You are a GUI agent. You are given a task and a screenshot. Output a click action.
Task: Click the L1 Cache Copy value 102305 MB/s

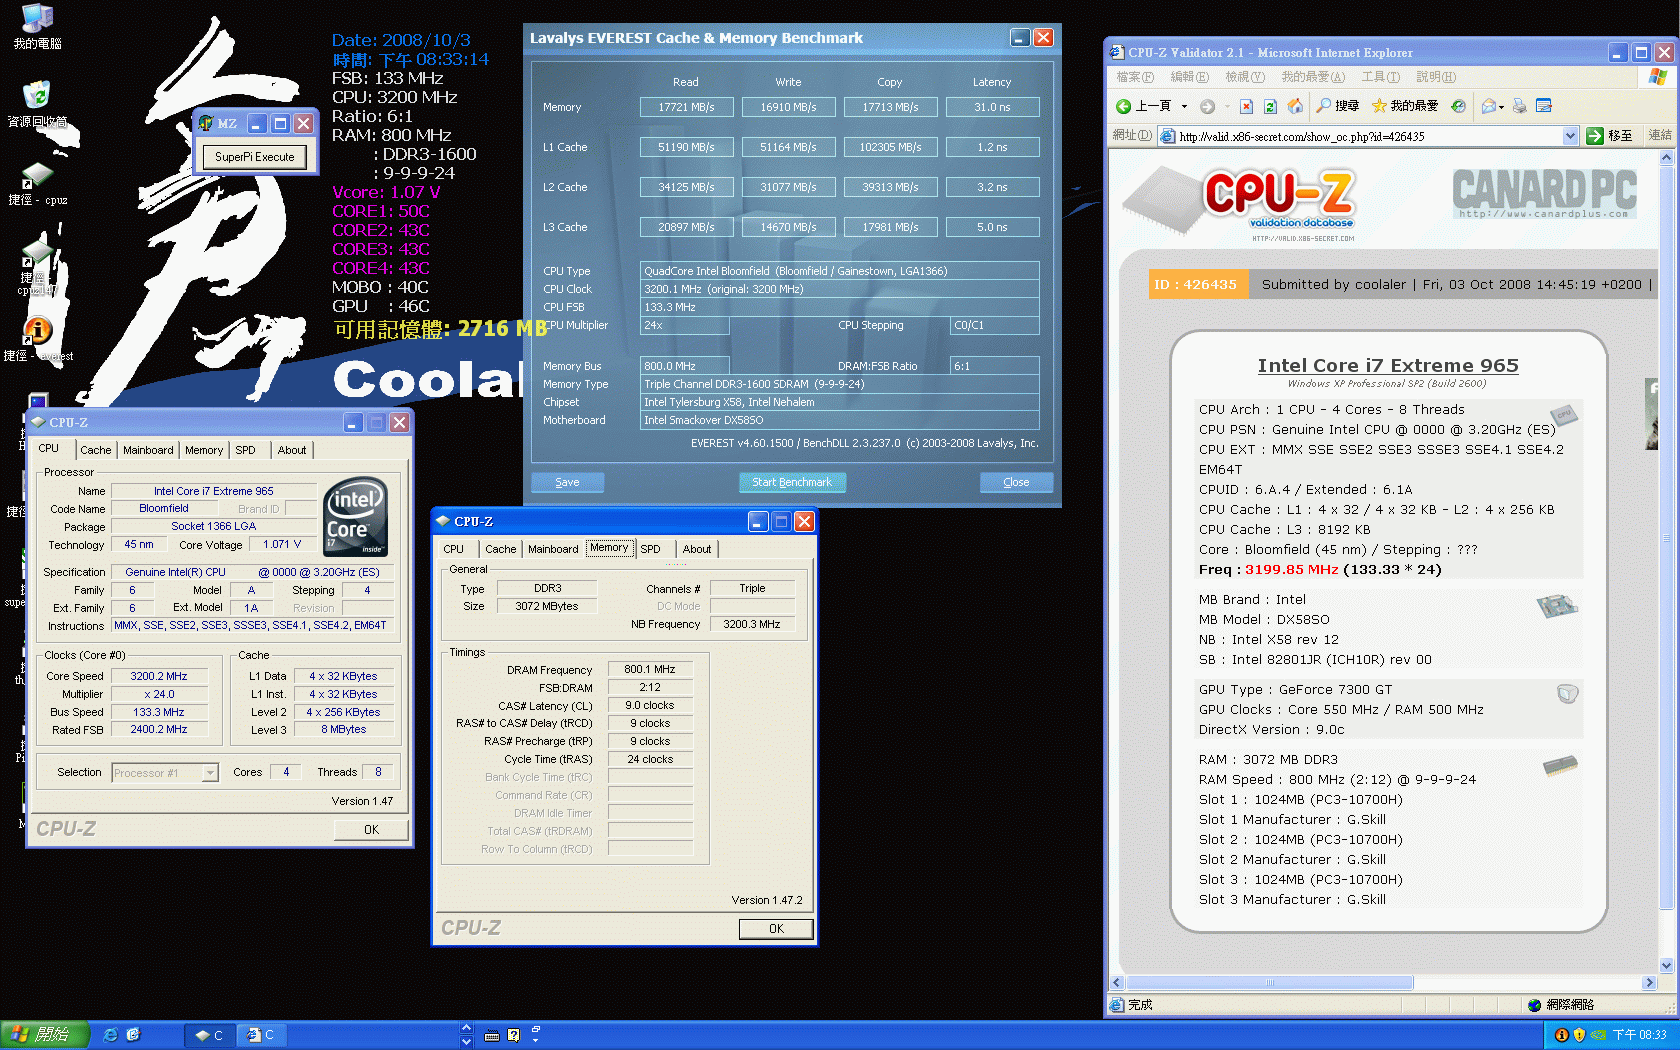click(x=890, y=147)
